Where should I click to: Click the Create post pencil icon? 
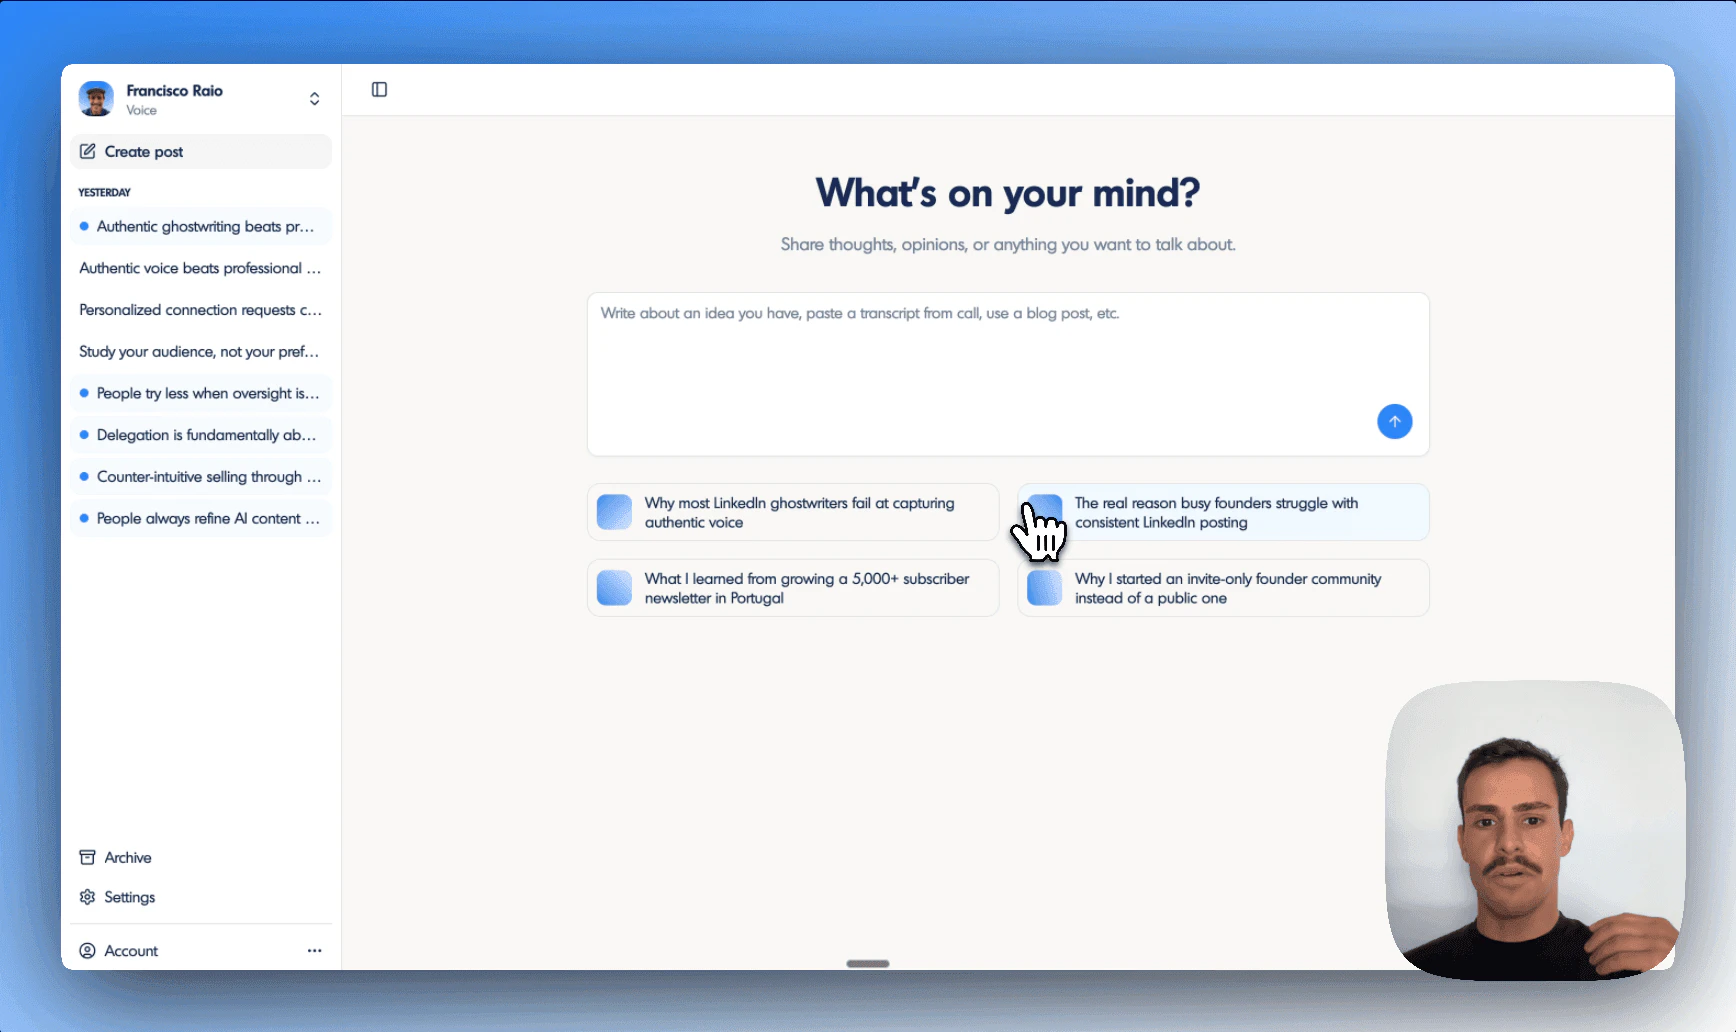(88, 151)
